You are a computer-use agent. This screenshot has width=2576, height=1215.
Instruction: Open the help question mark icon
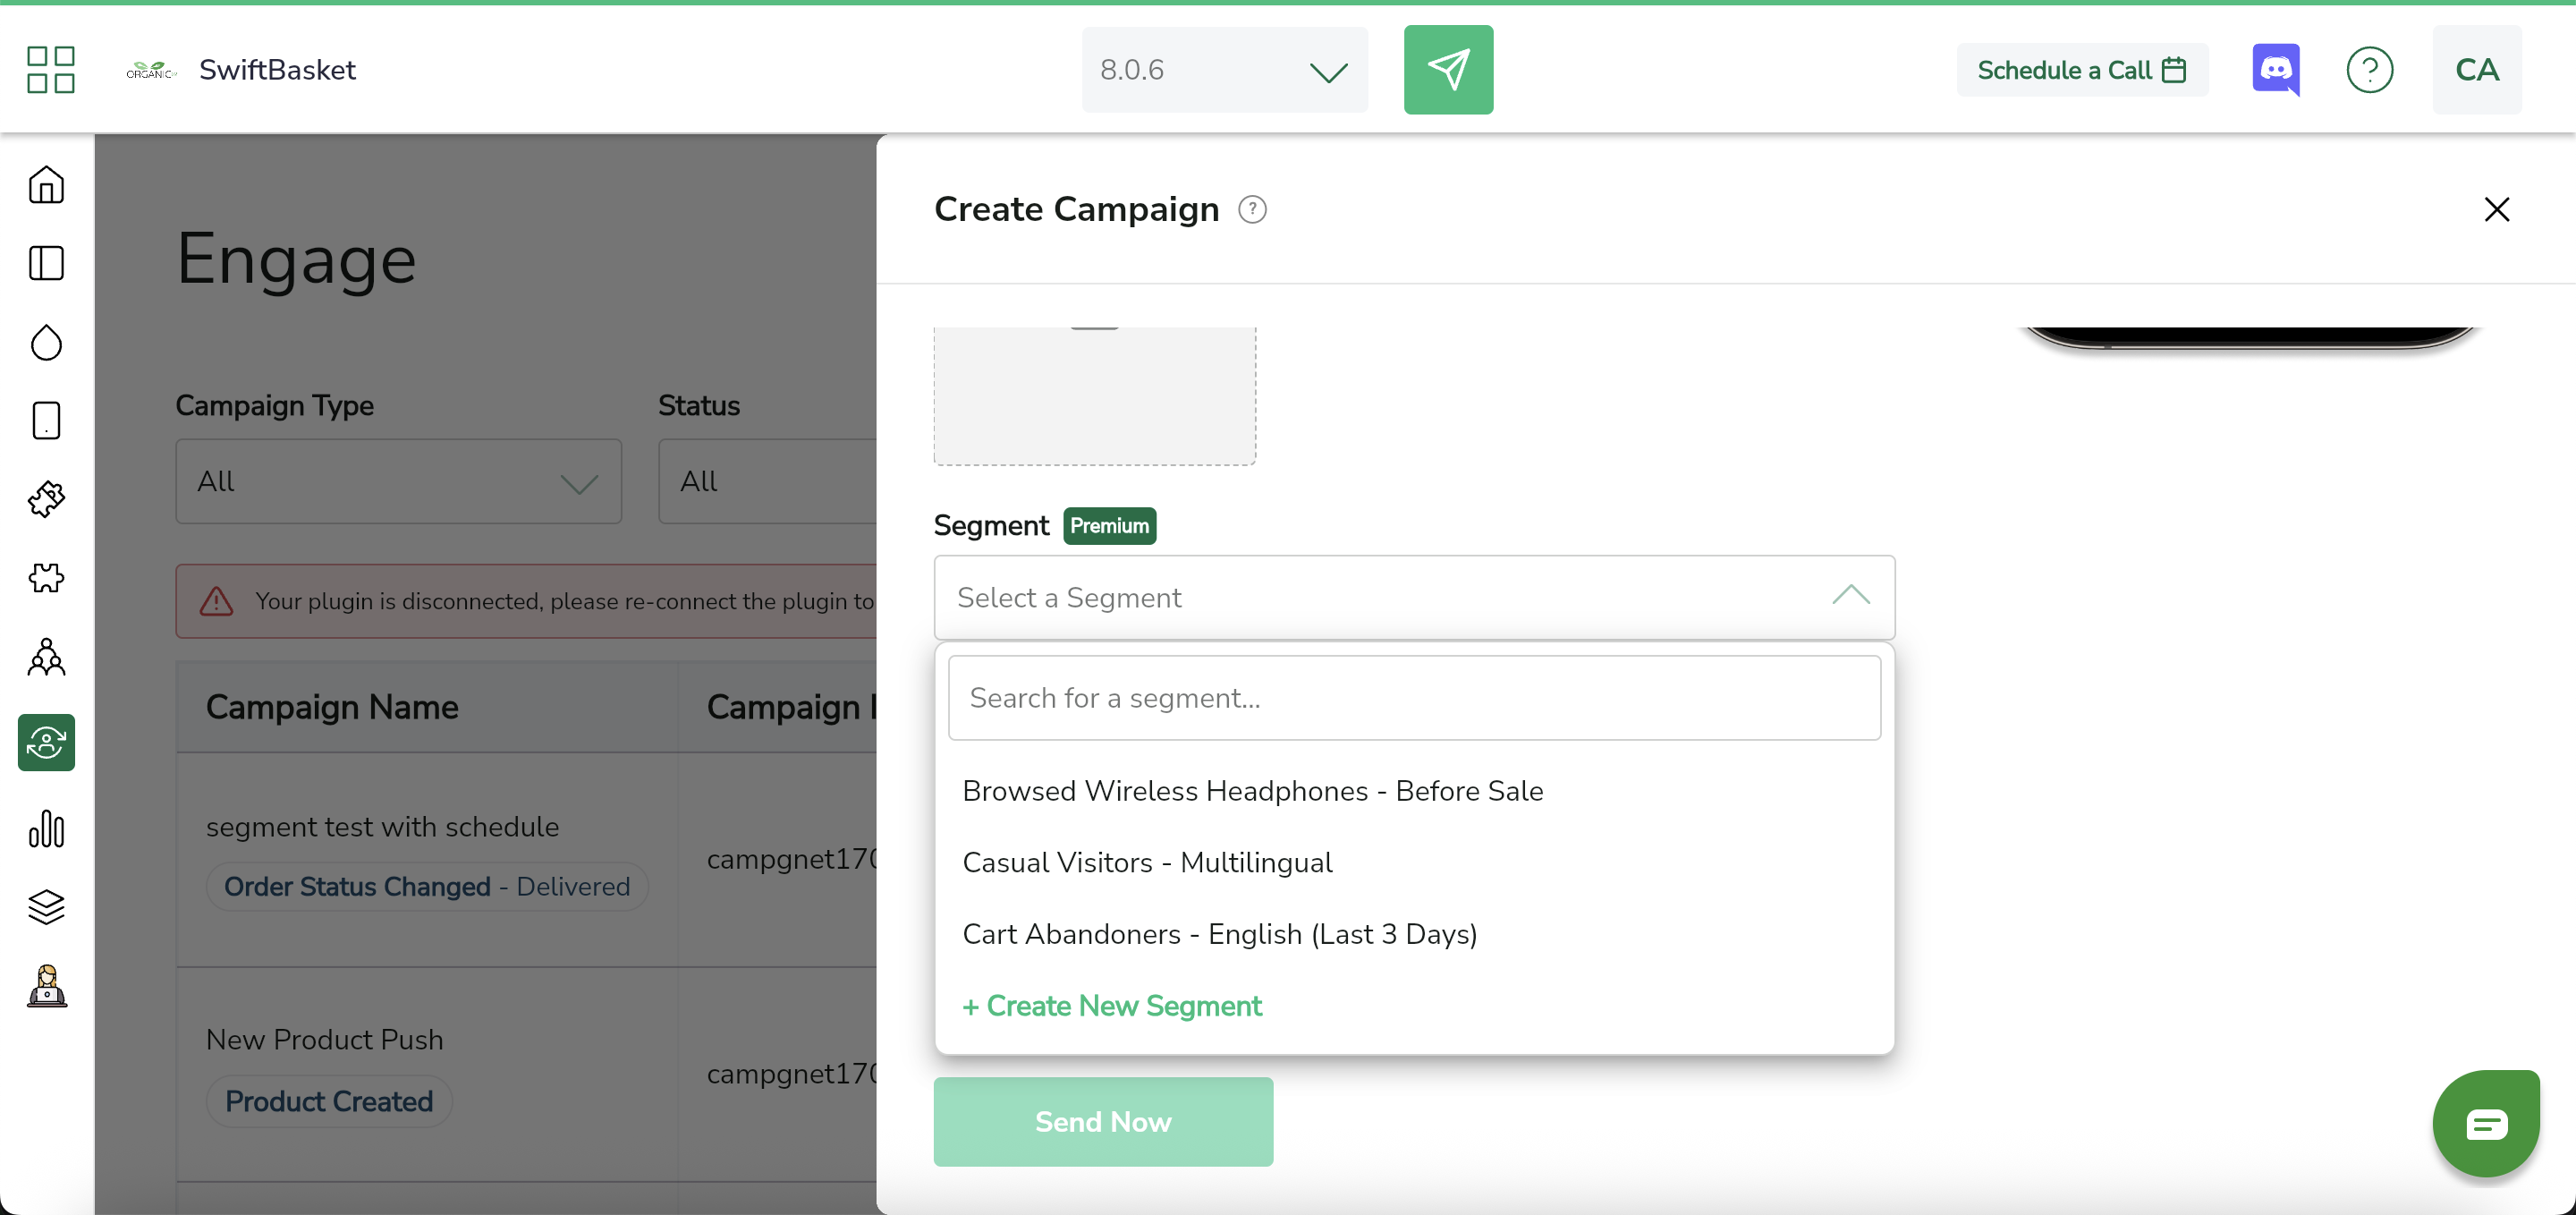(x=2369, y=69)
